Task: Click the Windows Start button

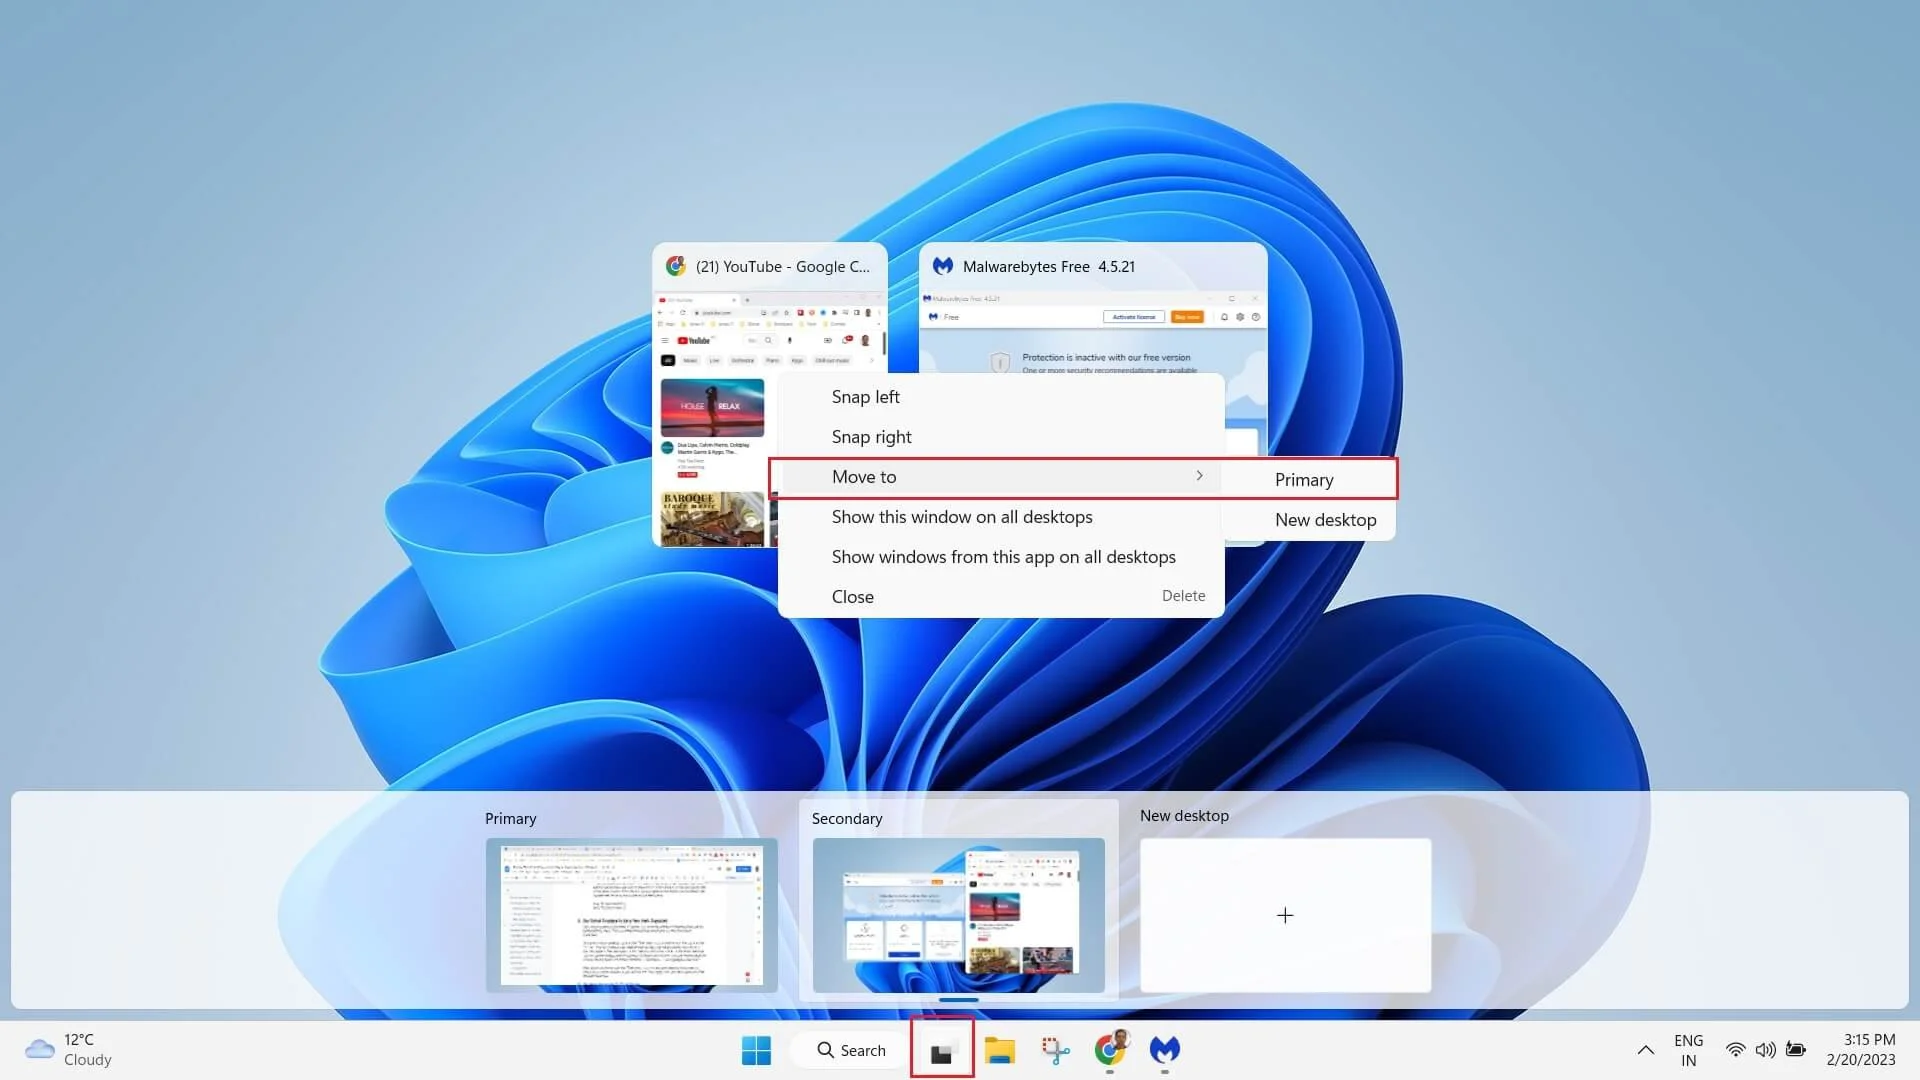Action: (756, 1050)
